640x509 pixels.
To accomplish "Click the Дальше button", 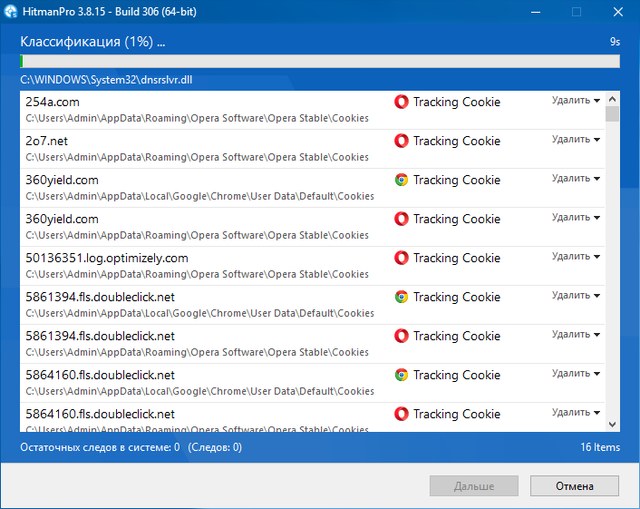I will point(474,486).
